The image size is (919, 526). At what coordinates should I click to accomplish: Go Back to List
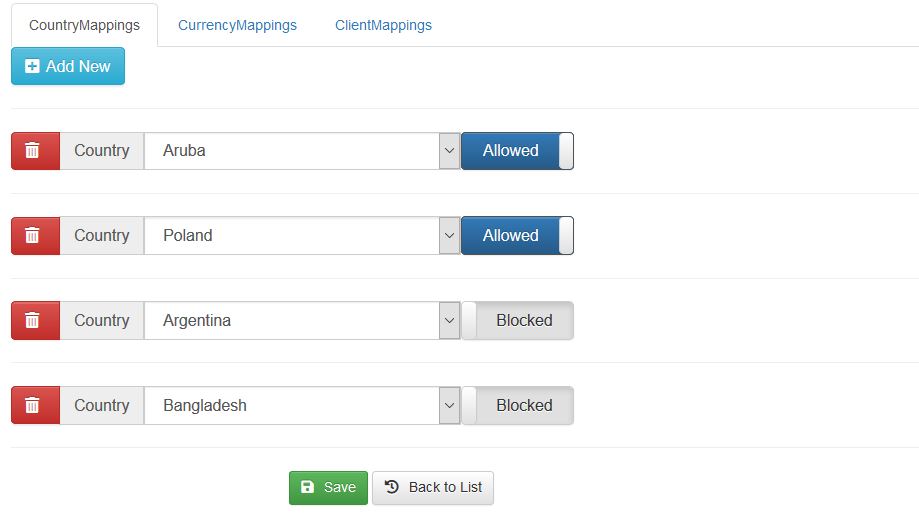[433, 488]
